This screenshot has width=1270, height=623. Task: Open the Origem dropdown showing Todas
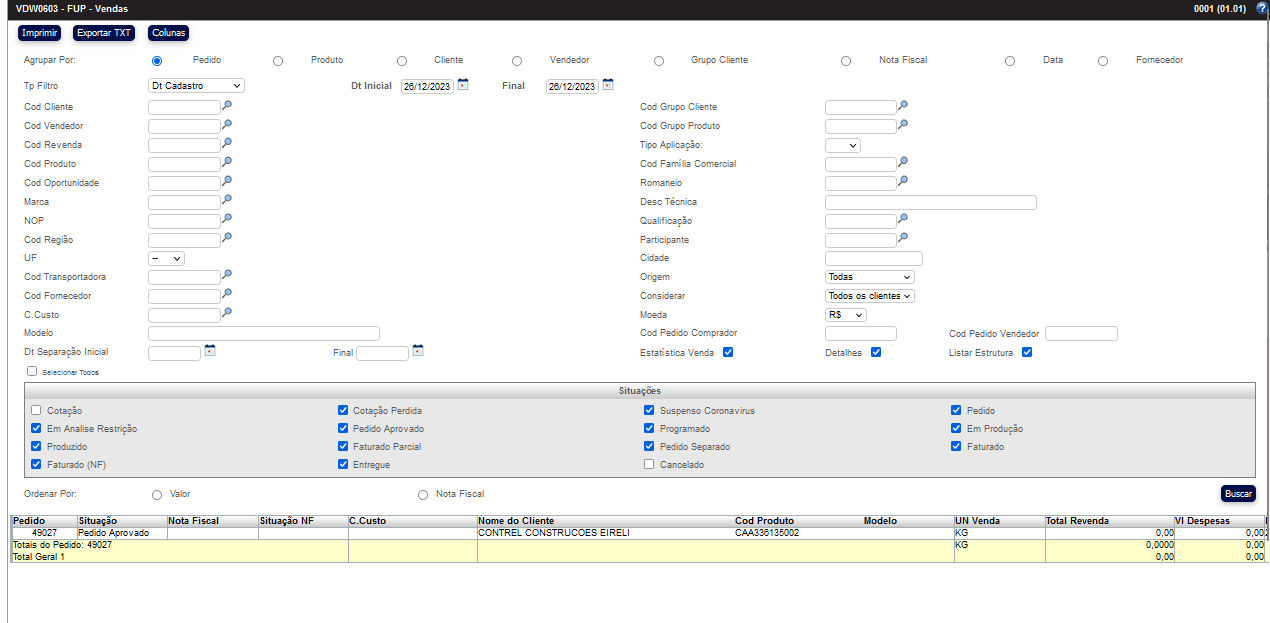tap(869, 277)
